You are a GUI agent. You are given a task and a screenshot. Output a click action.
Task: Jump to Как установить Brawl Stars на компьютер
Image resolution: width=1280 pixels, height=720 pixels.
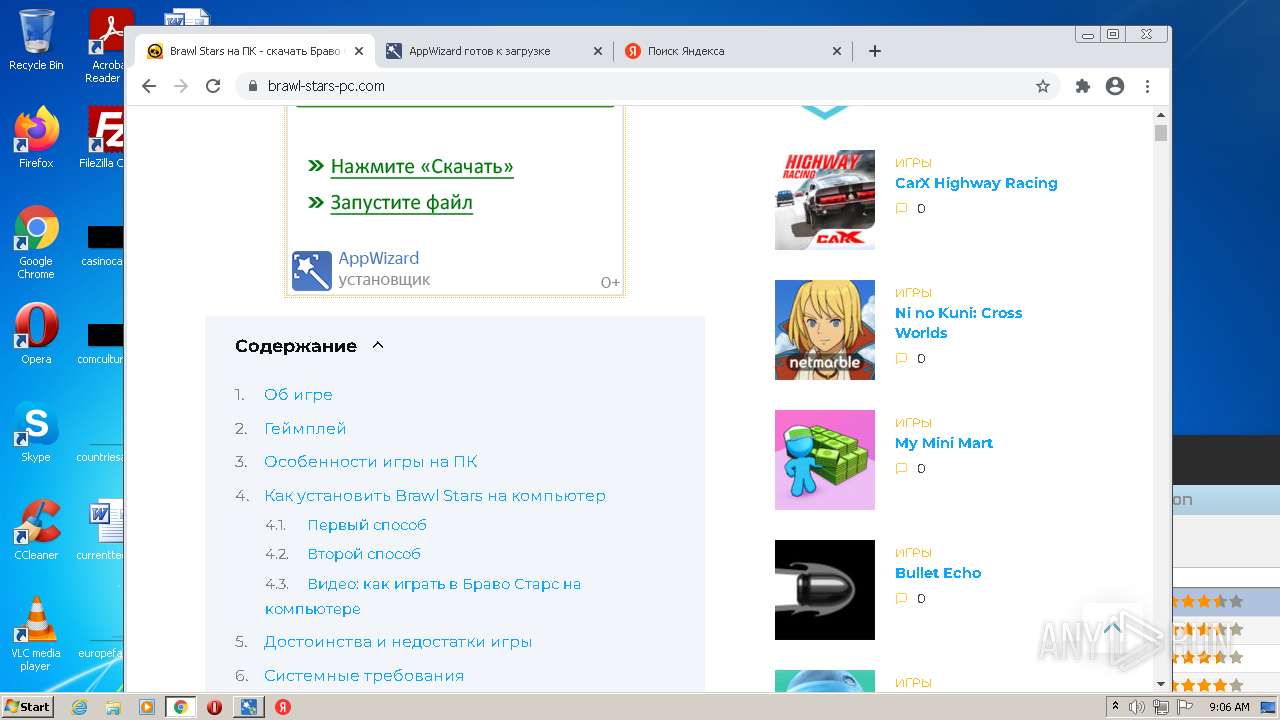click(435, 496)
